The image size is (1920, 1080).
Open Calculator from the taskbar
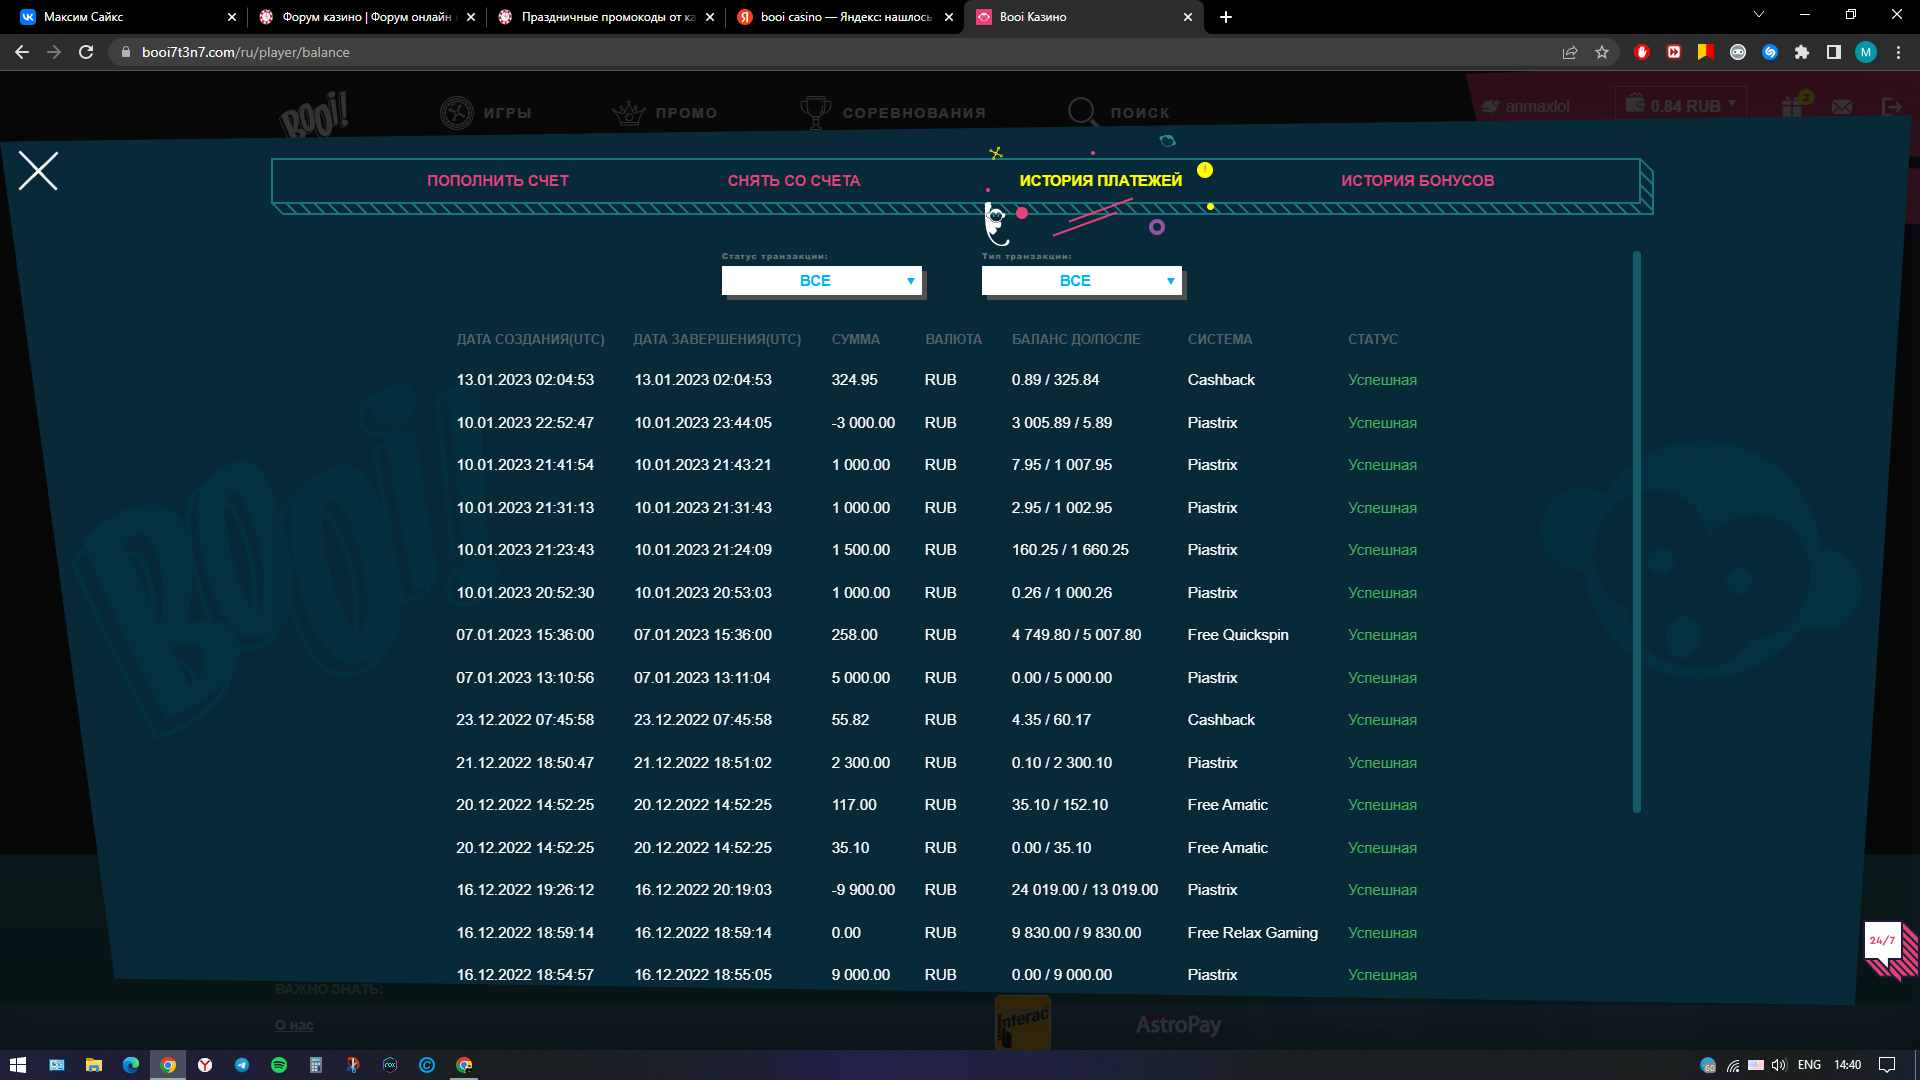click(x=316, y=1065)
